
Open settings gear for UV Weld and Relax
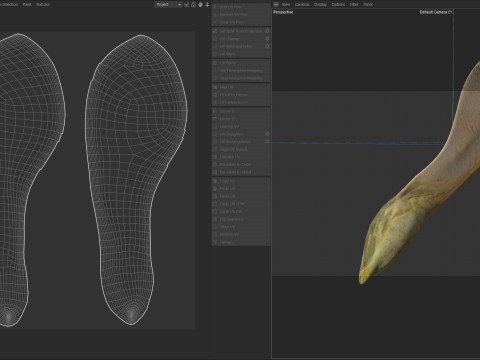[267, 46]
